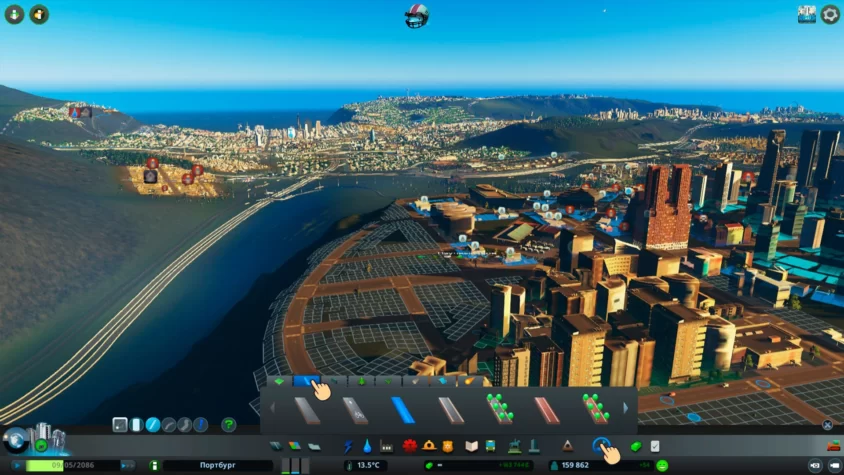Open the Economy green money panel
This screenshot has height=475, width=844.
(636, 446)
